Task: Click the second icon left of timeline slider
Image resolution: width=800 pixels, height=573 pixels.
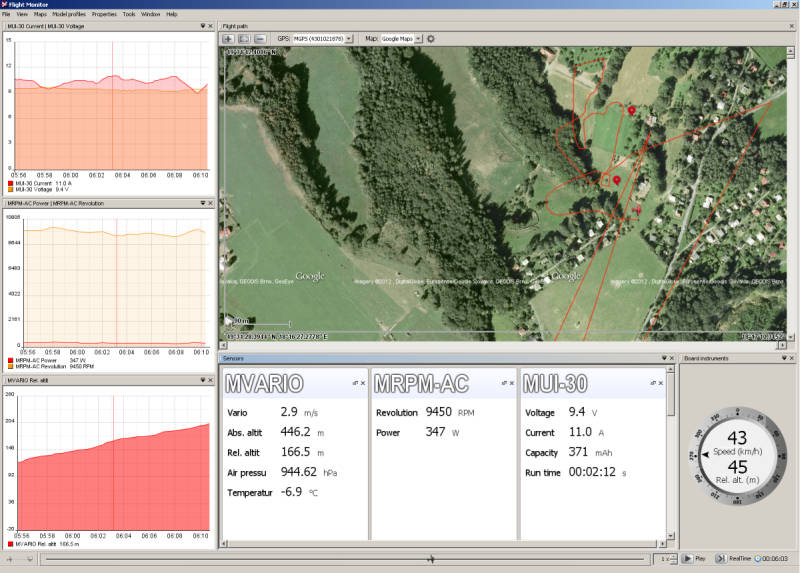Action: click(x=30, y=559)
